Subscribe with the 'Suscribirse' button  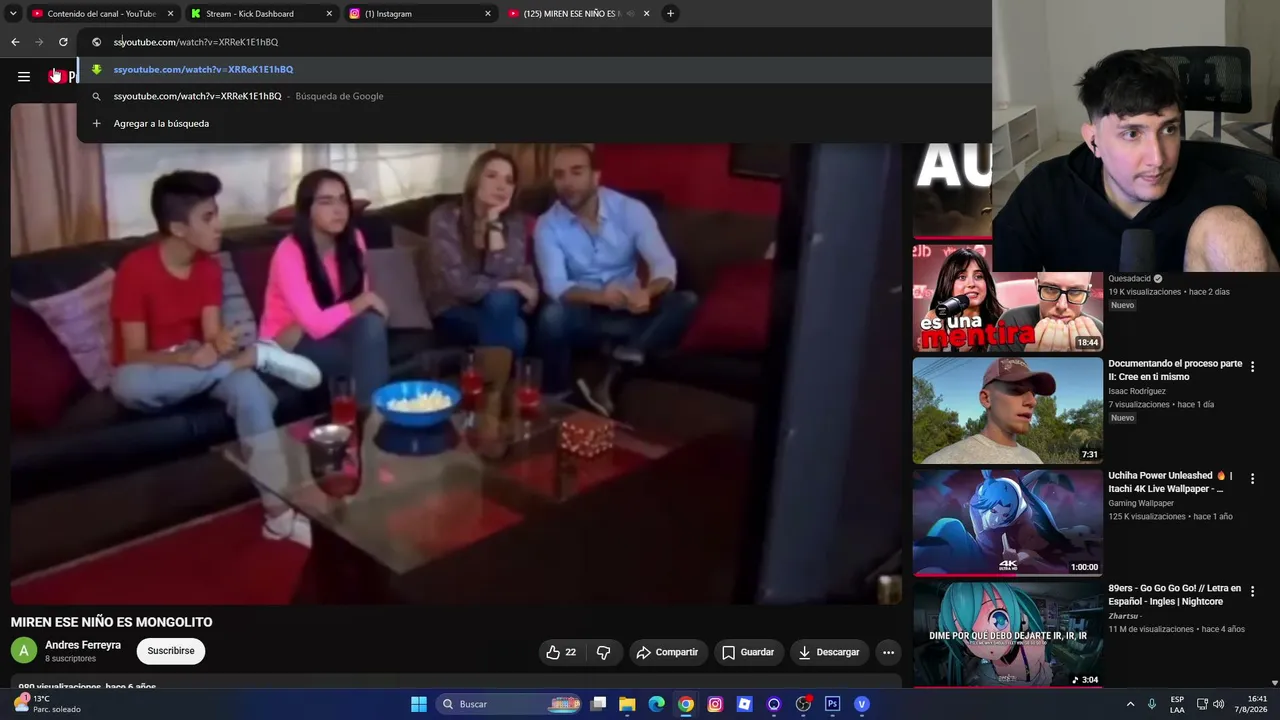coord(171,651)
